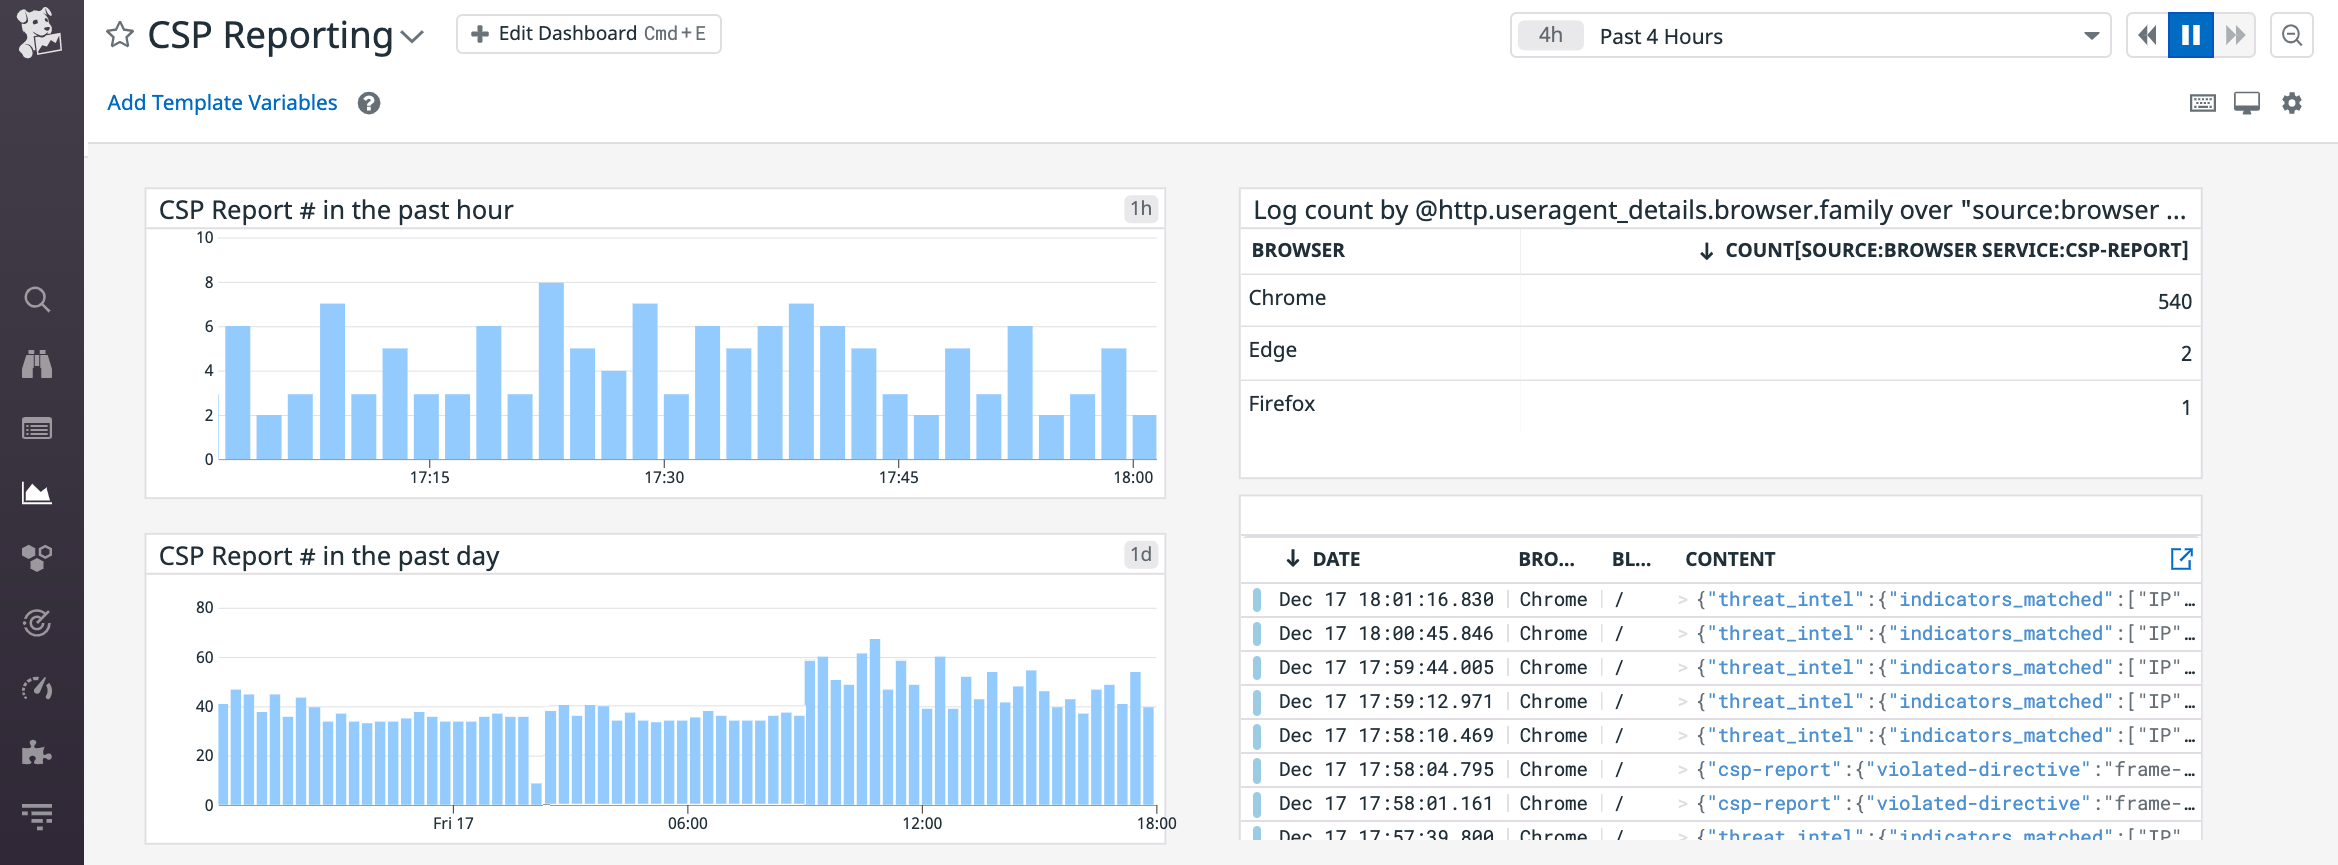This screenshot has width=2338, height=865.
Task: Step the time range backward
Action: 2147,36
